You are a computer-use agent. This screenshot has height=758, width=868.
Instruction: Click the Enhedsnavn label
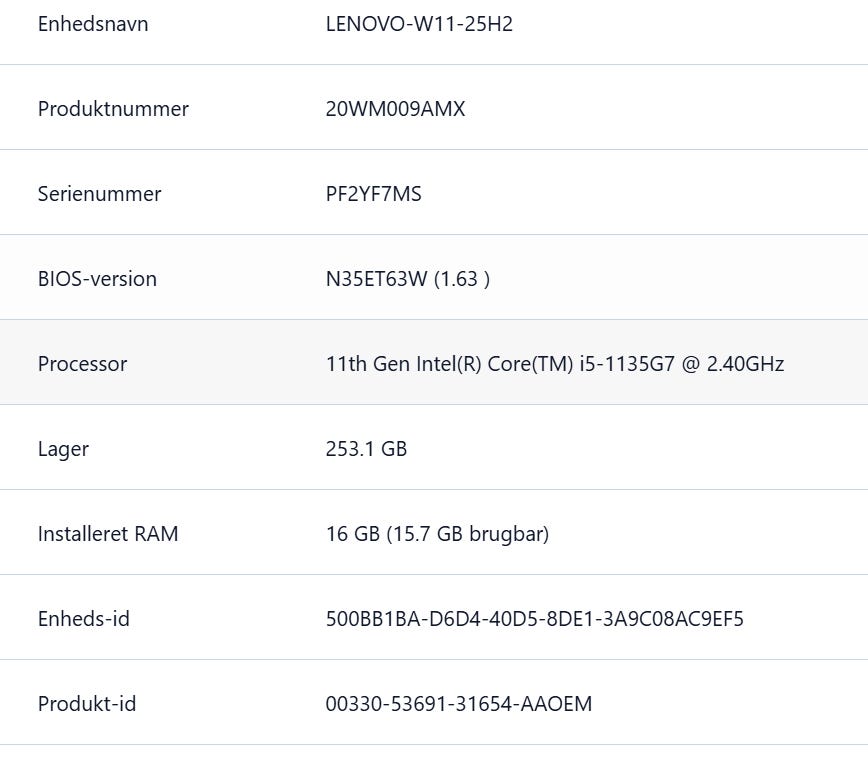[93, 24]
